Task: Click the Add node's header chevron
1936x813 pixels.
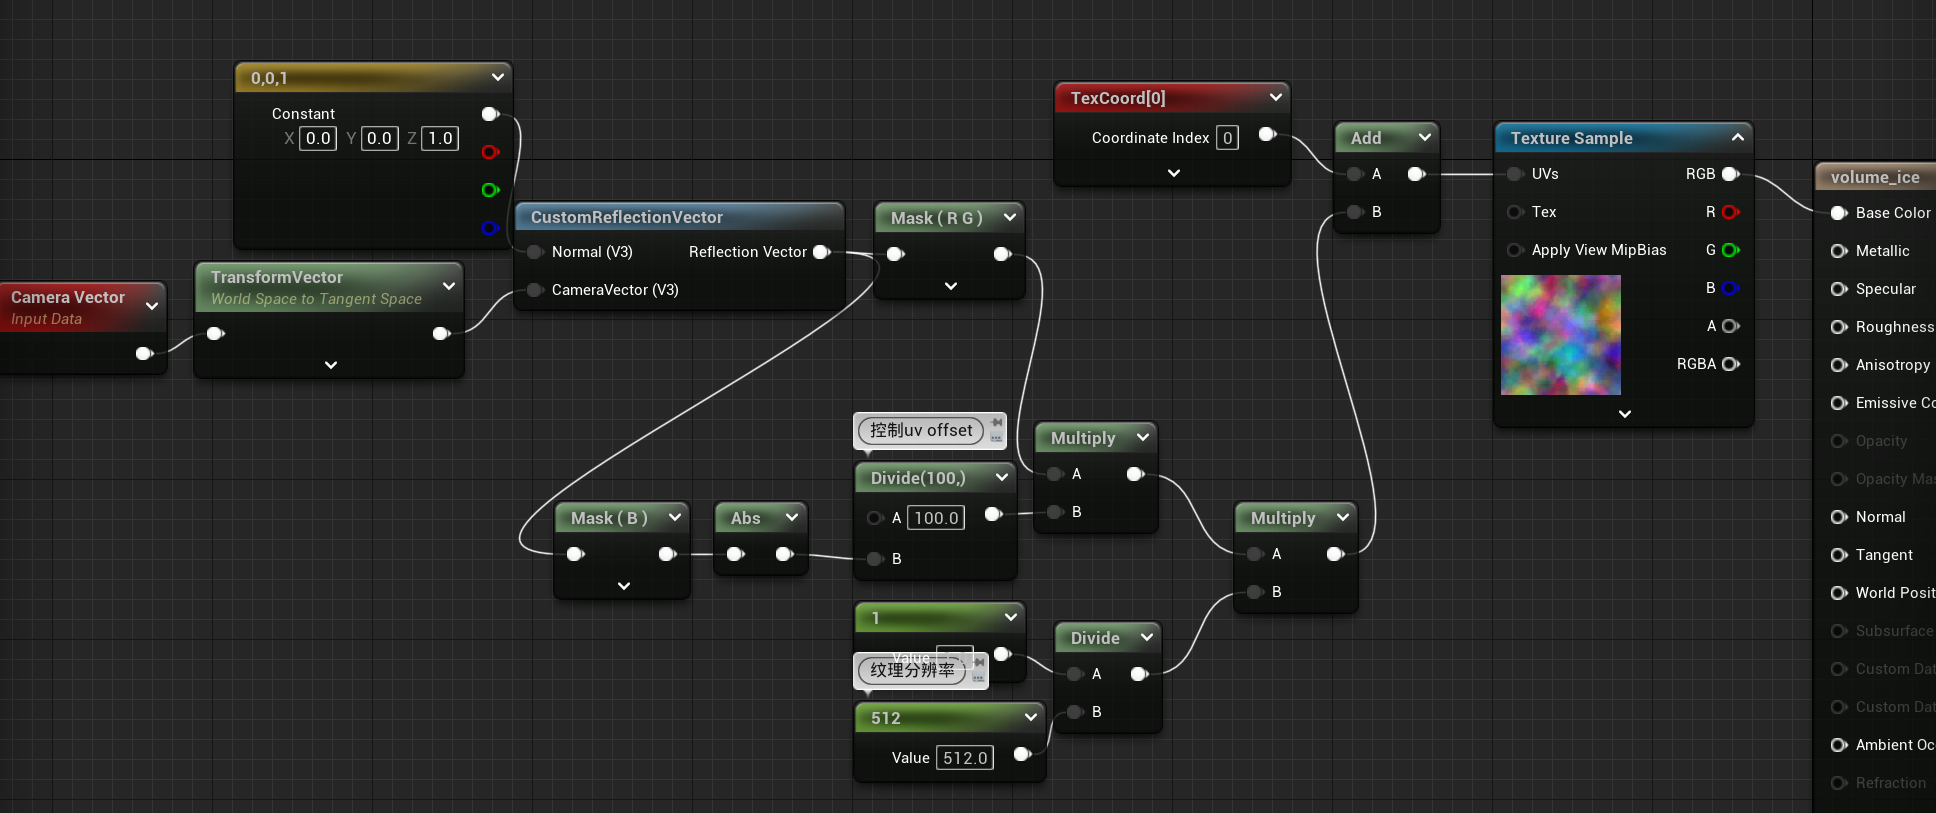Action: tap(1425, 137)
